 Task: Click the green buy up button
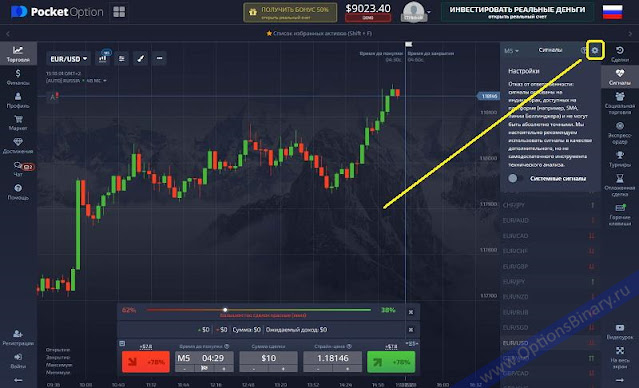[391, 362]
